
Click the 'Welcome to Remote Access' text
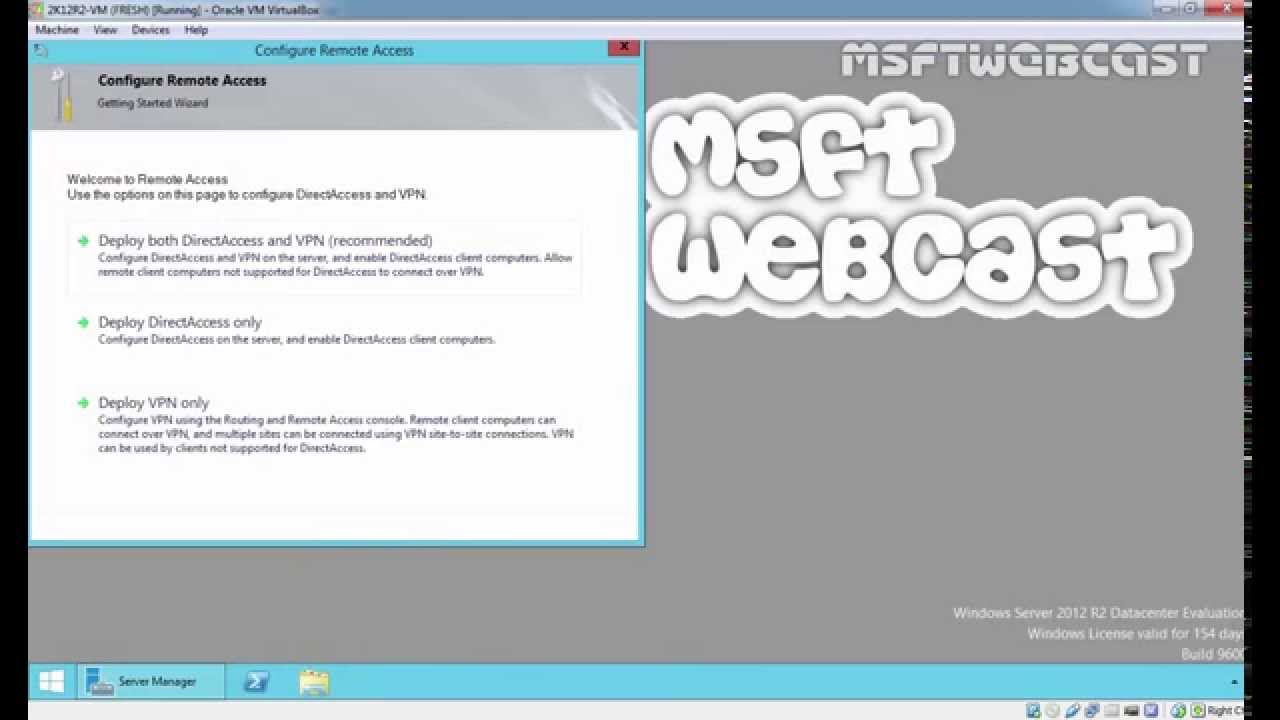[x=147, y=179]
